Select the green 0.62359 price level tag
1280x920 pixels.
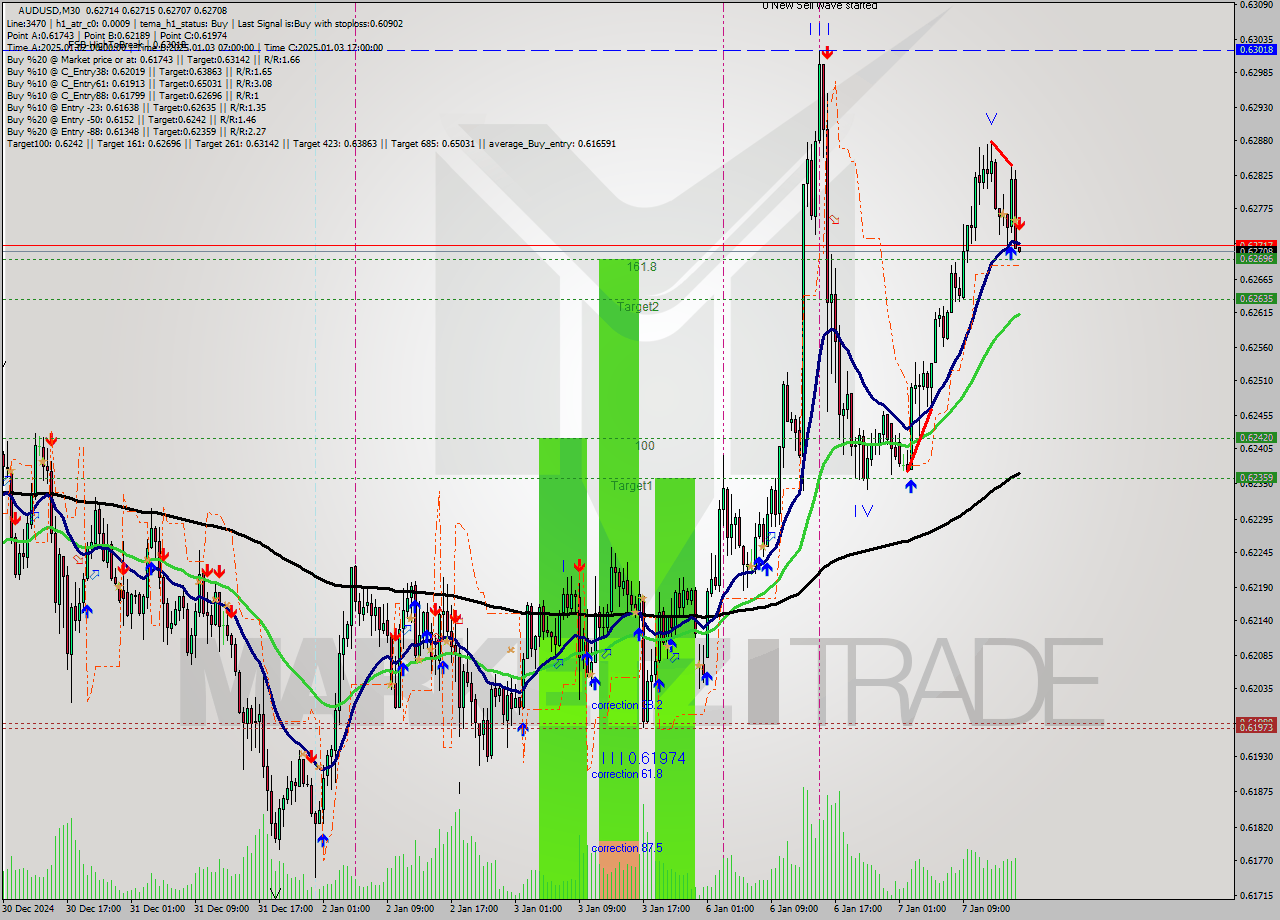coord(1256,477)
